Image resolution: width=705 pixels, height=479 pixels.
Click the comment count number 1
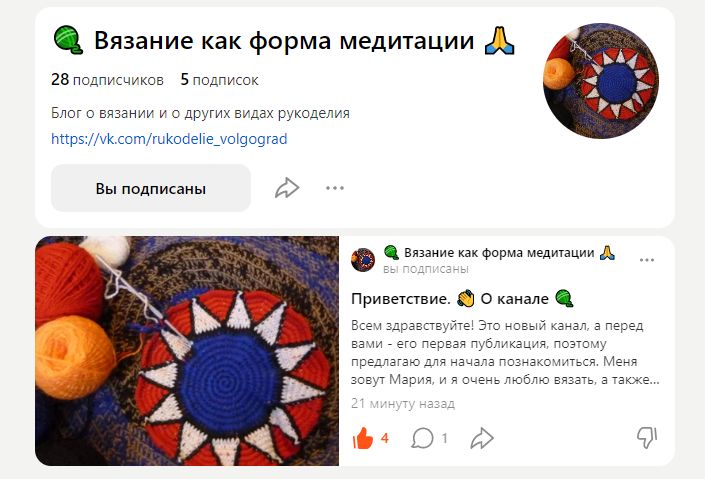444,438
